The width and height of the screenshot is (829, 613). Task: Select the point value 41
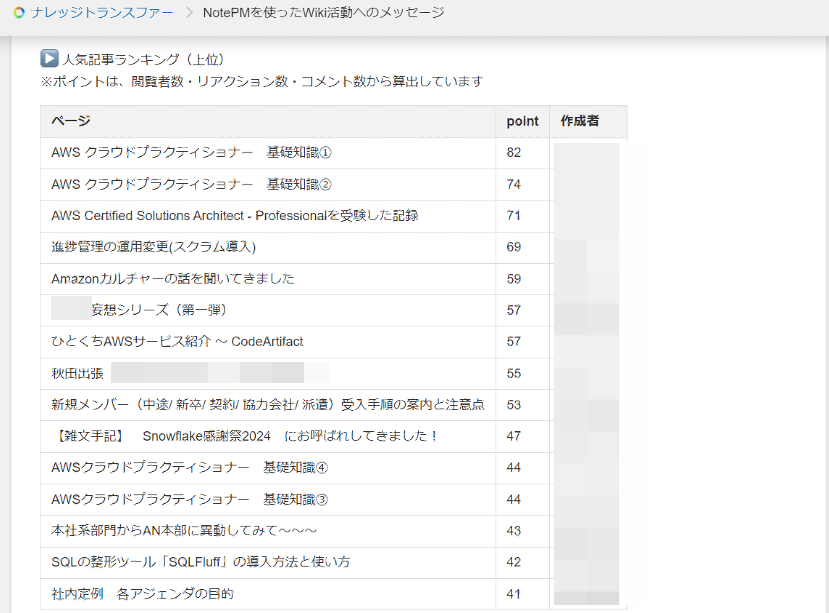pos(514,593)
